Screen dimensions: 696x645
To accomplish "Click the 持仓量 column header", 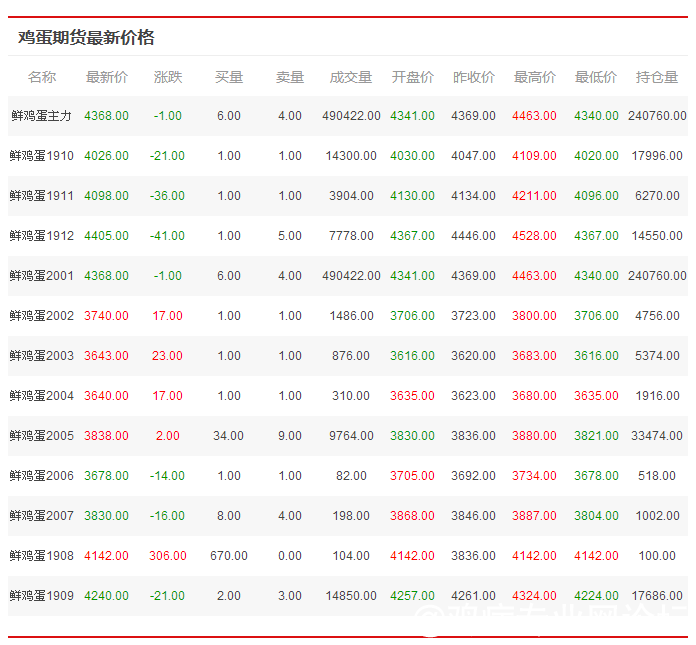I will (657, 77).
